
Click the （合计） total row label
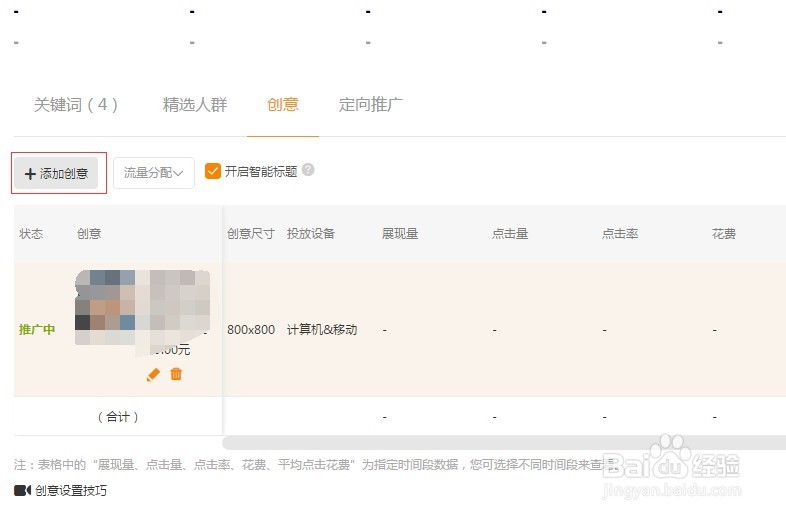[x=118, y=417]
